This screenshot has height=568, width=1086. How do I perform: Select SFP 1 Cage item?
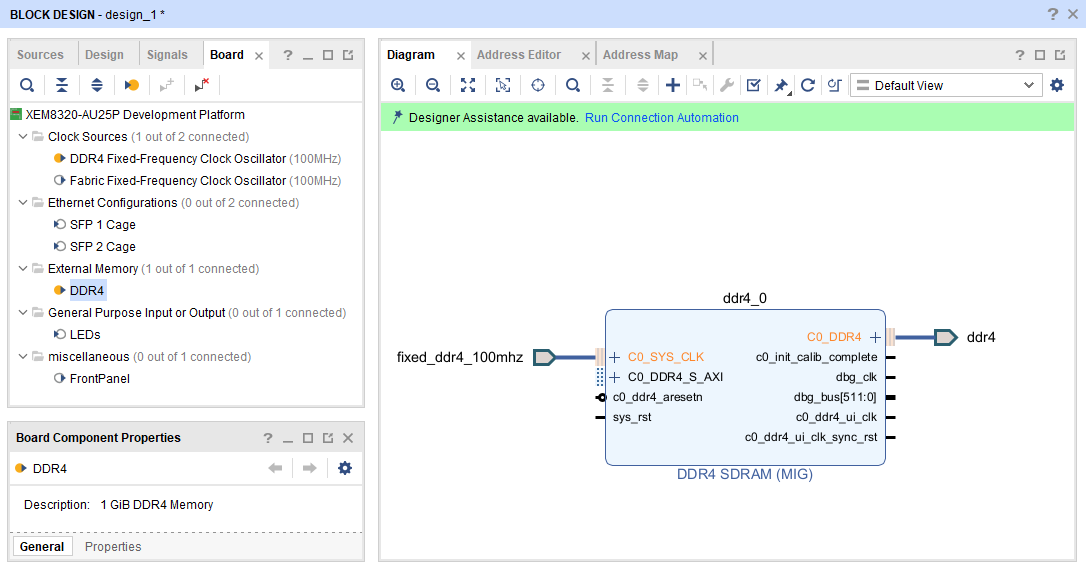point(103,224)
